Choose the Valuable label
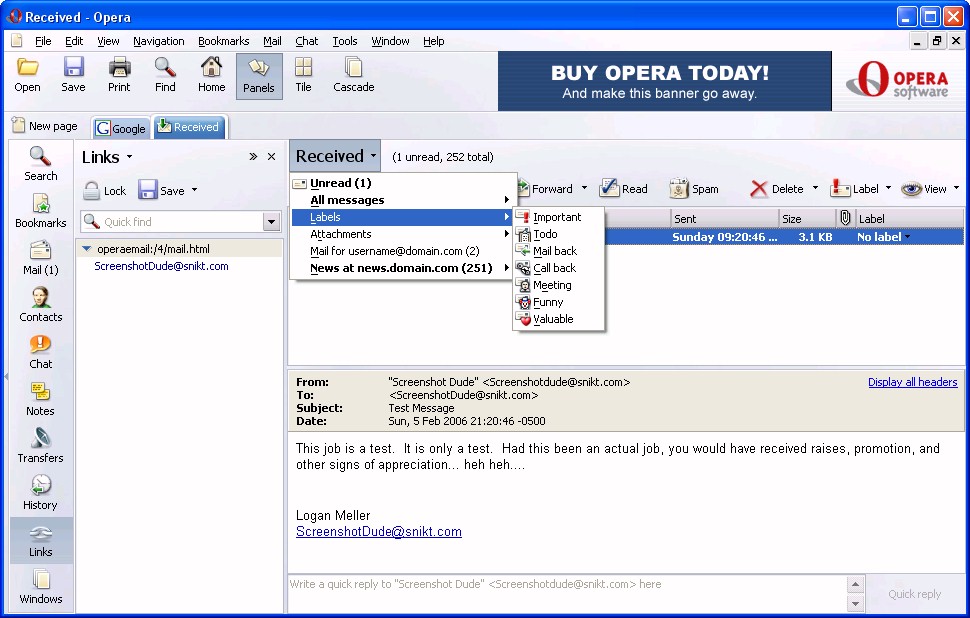Image resolution: width=970 pixels, height=618 pixels. pos(558,319)
